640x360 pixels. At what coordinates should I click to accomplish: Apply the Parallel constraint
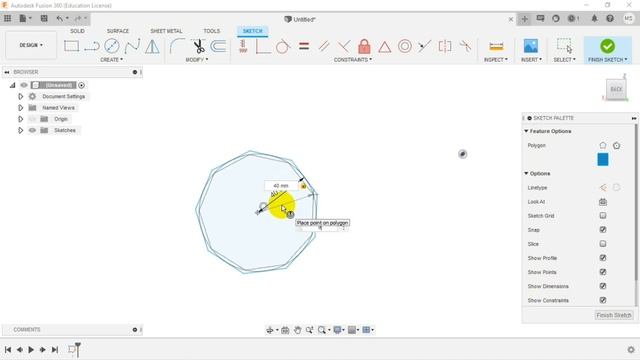(324, 46)
